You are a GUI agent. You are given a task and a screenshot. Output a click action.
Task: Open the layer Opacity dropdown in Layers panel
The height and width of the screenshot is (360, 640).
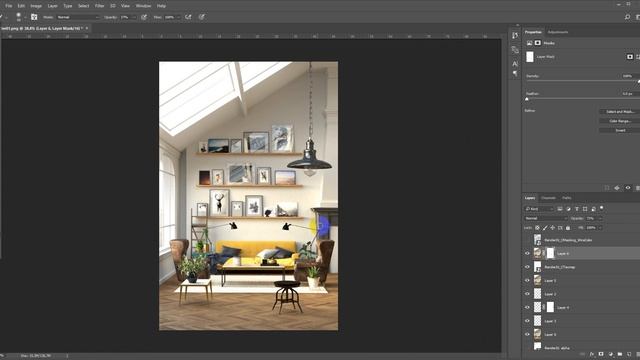click(600, 218)
